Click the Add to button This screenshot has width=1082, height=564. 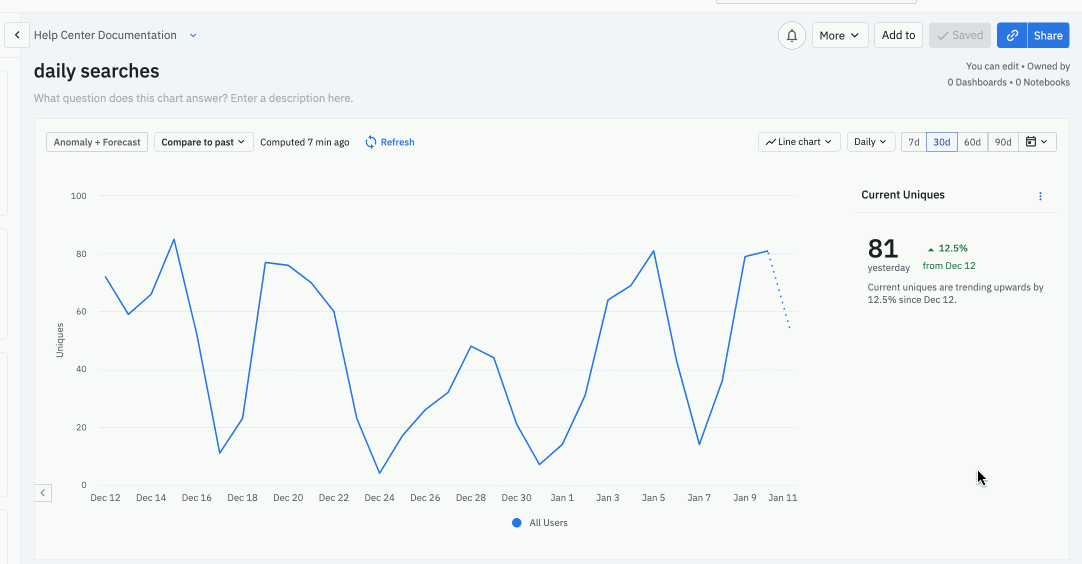click(898, 35)
